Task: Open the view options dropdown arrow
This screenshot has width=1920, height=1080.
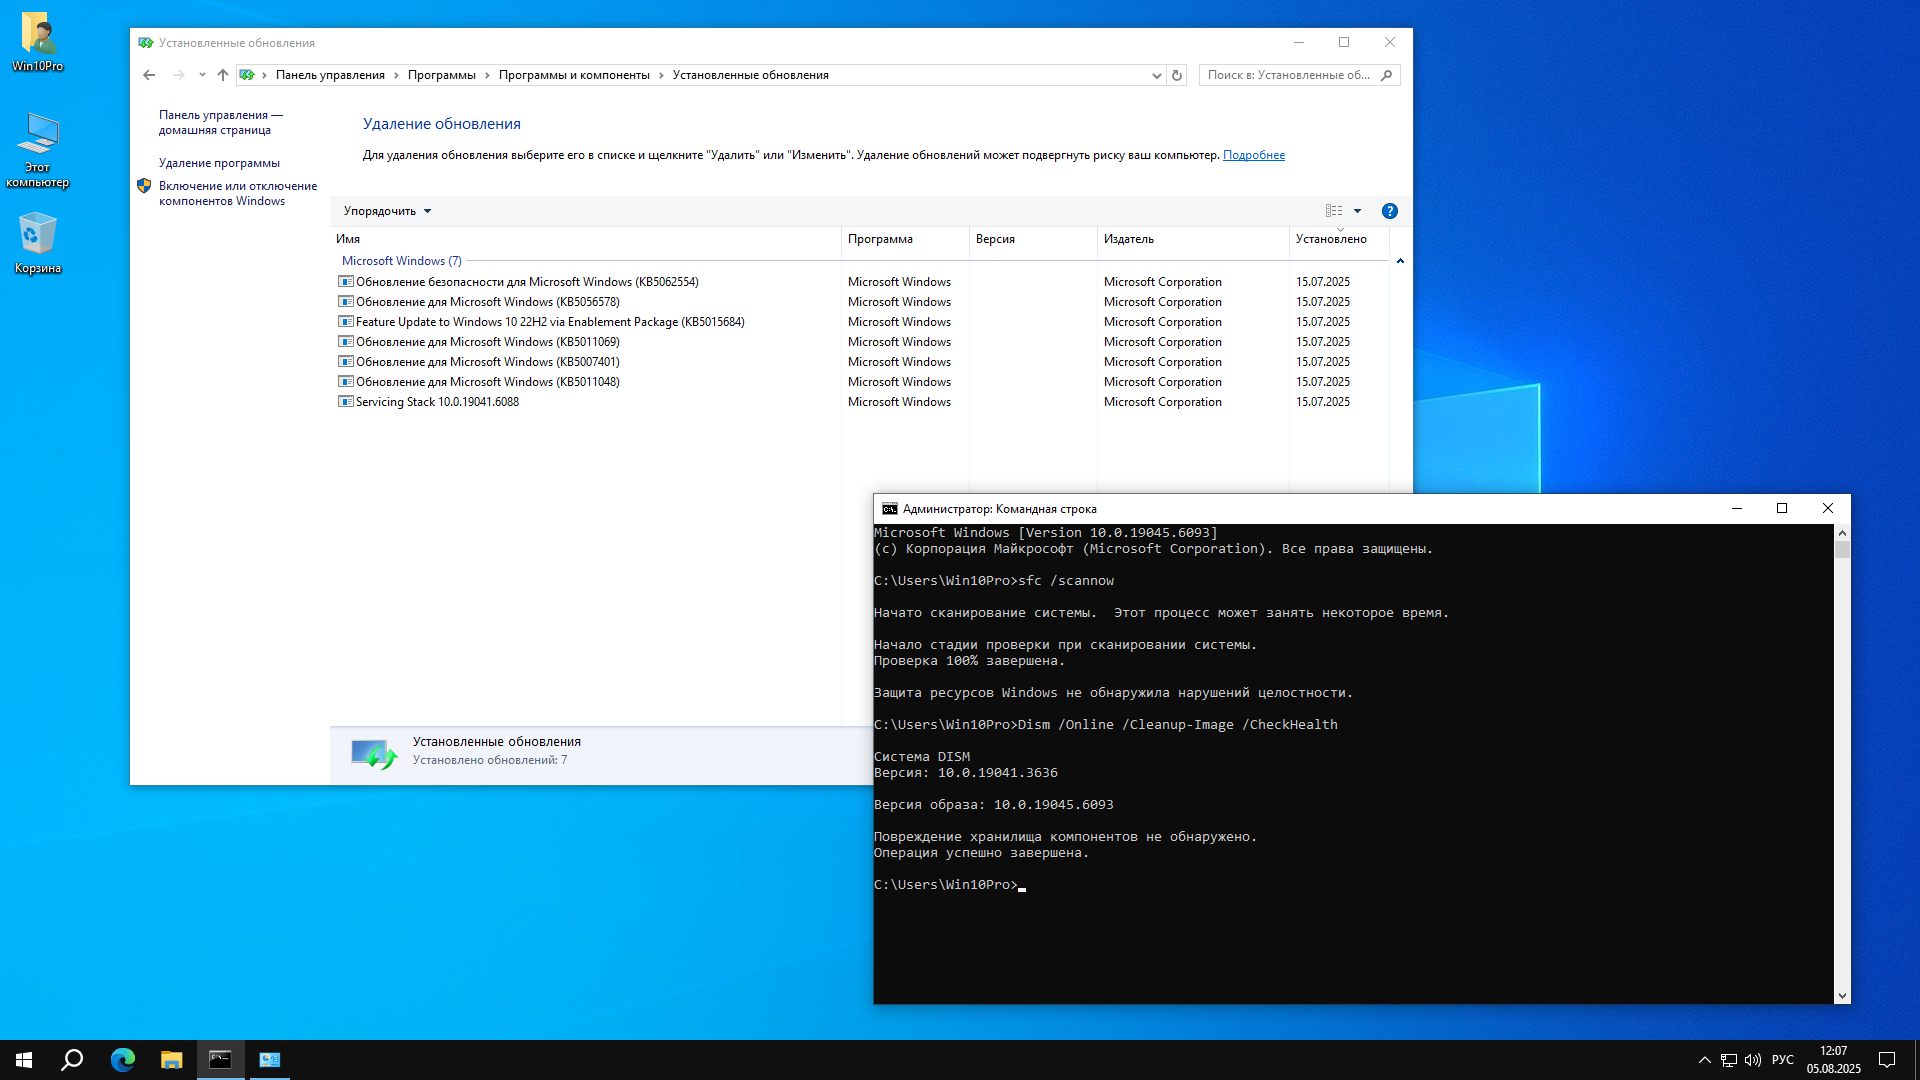Action: pyautogui.click(x=1357, y=211)
